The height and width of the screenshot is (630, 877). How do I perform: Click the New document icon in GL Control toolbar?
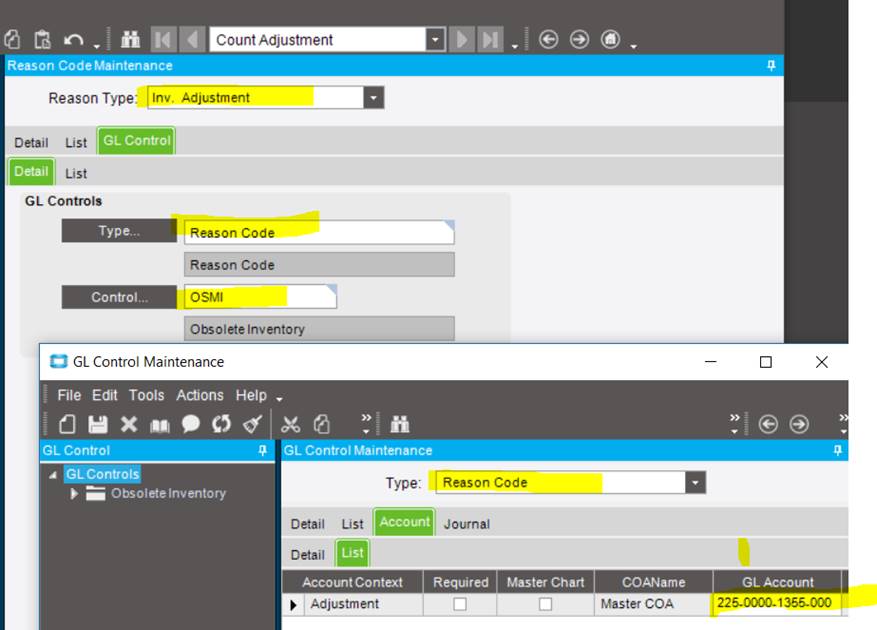(67, 424)
